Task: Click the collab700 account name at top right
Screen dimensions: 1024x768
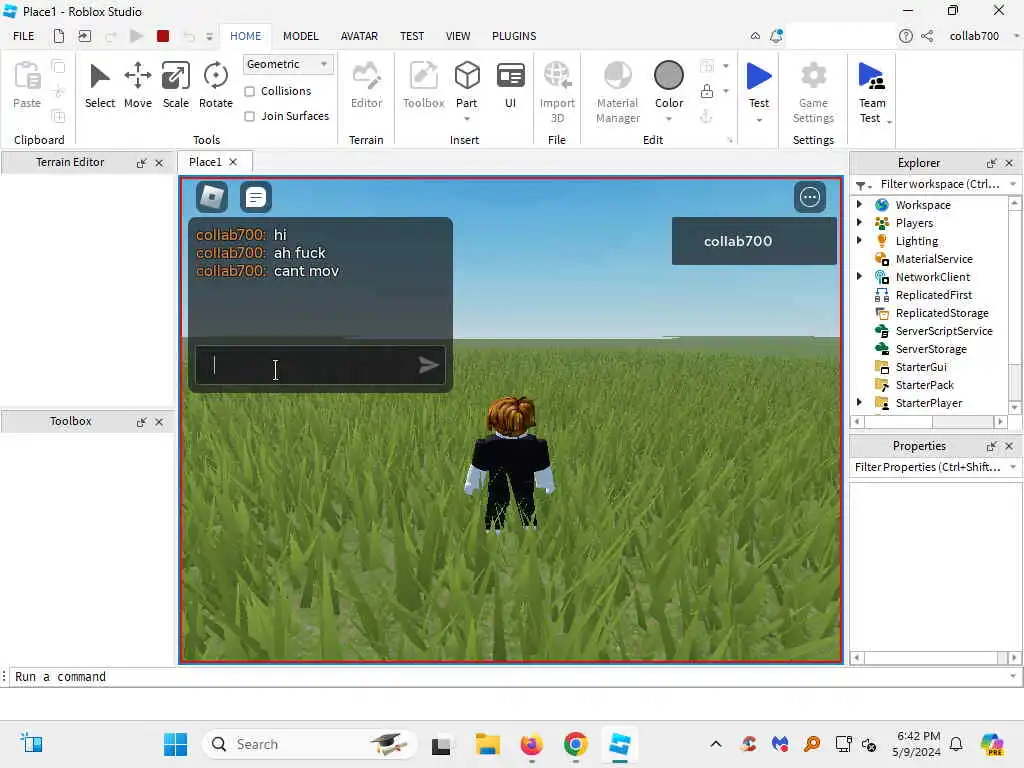Action: 974,36
